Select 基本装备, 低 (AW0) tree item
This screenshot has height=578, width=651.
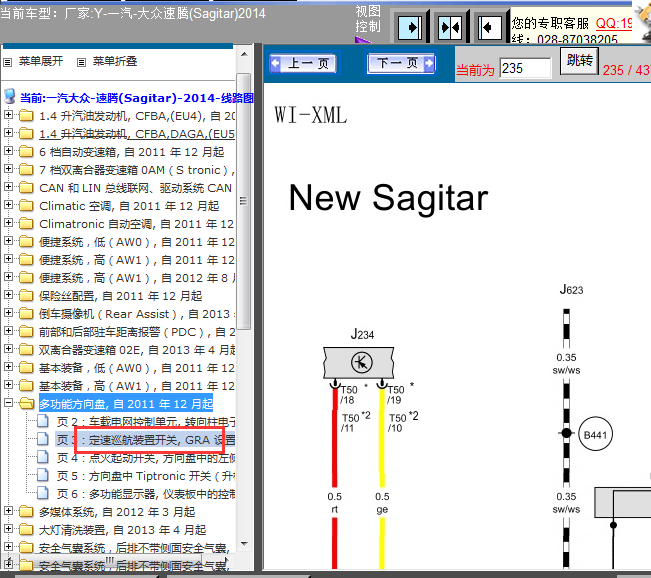pos(137,368)
